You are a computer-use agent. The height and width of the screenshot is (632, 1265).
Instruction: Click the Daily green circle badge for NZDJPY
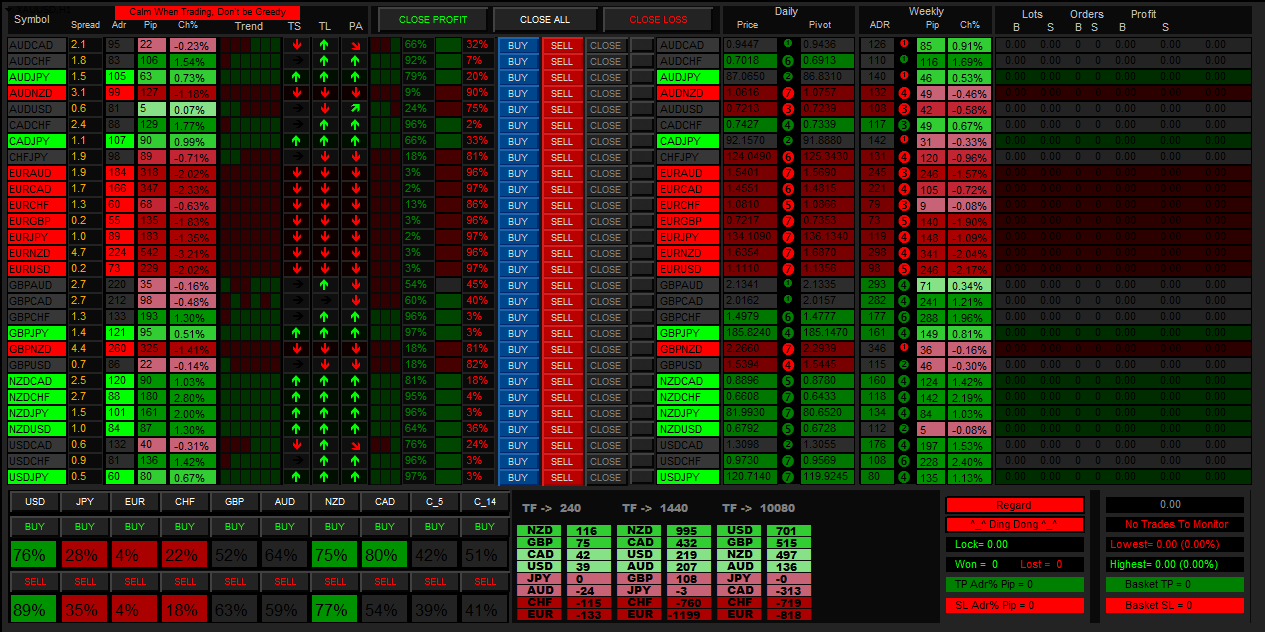[x=788, y=413]
